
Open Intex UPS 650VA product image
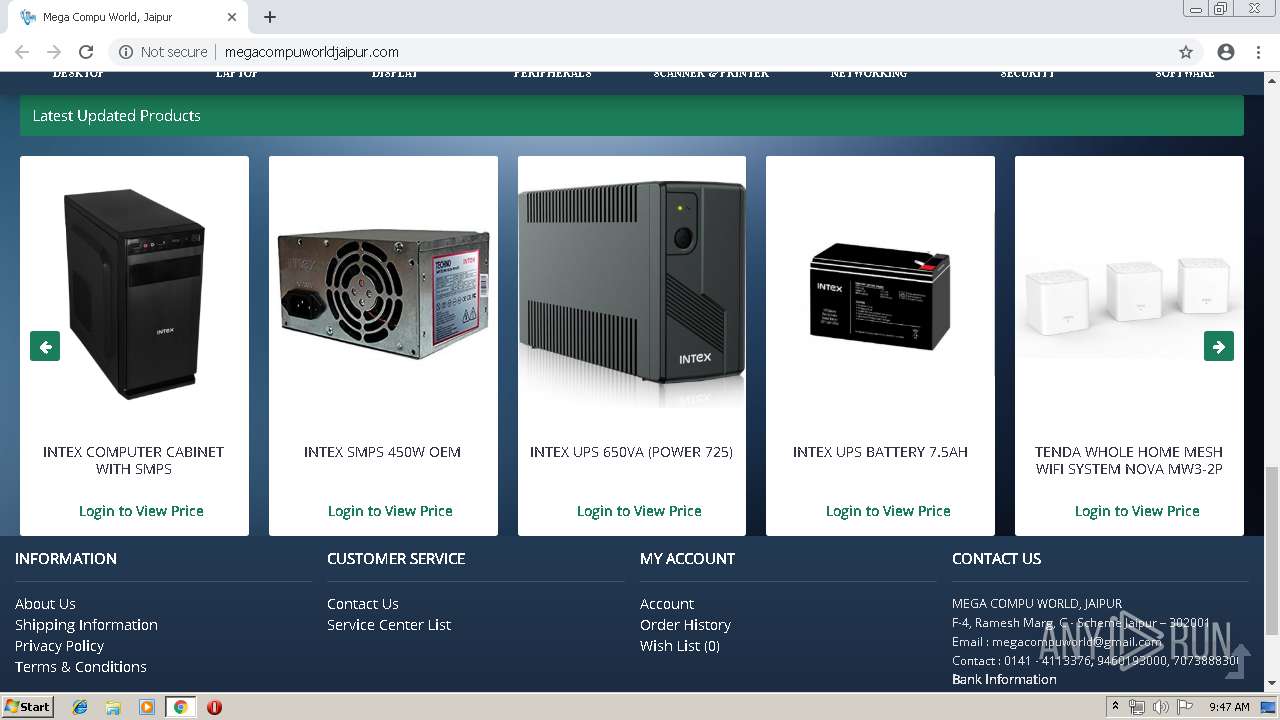(632, 294)
